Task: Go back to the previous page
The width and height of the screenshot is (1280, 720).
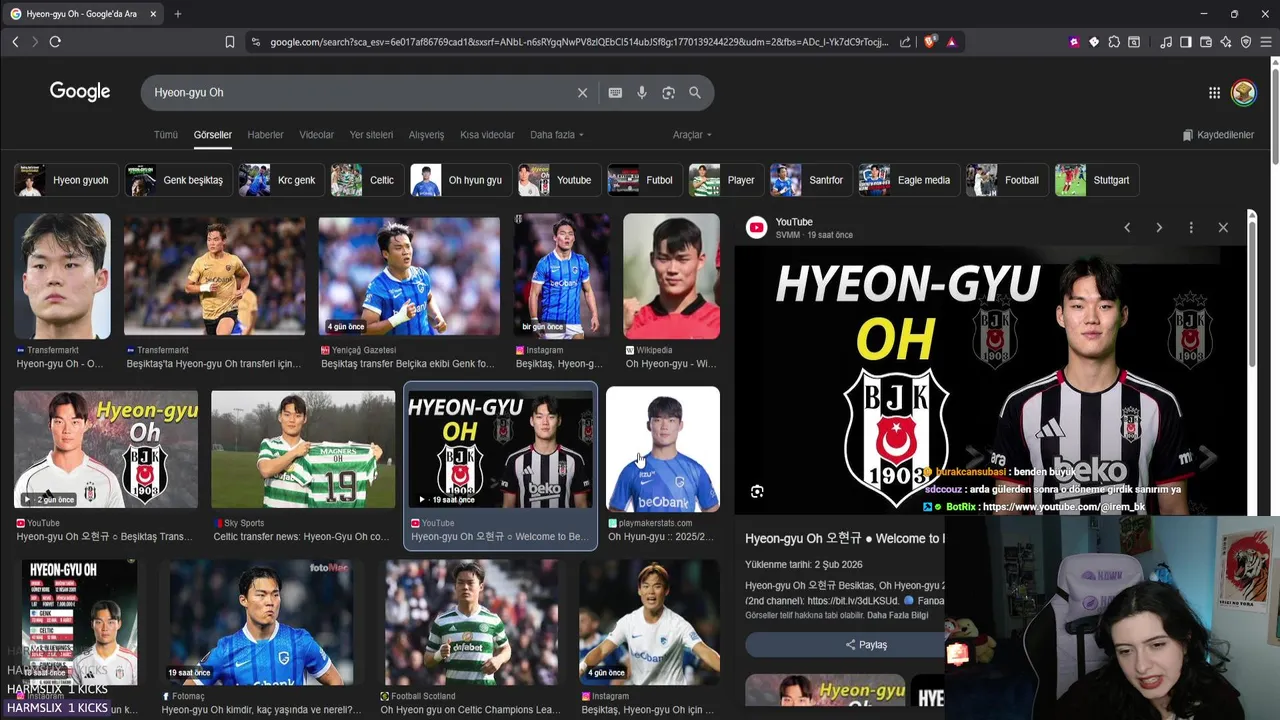Action: (15, 42)
